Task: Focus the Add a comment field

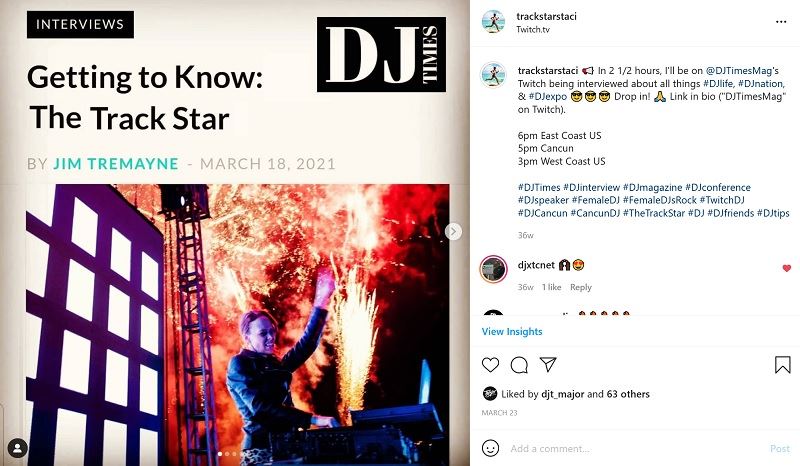Action: [x=633, y=448]
